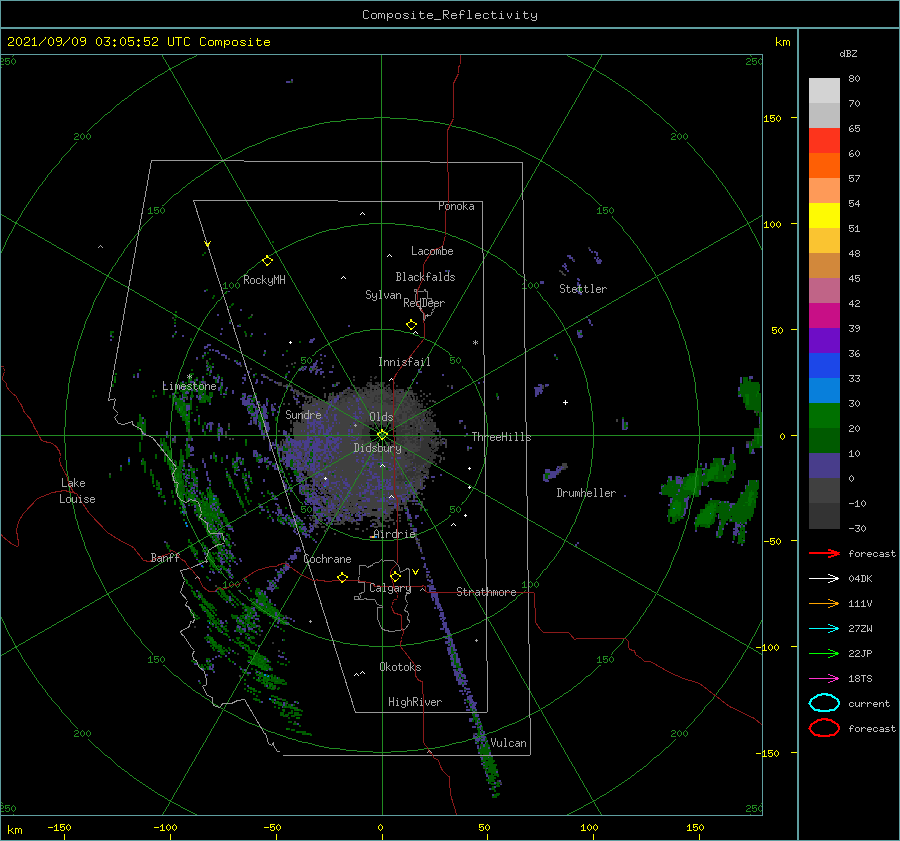This screenshot has width=900, height=841.
Task: Click the orange 57-60 dBZ swatch
Action: pyautogui.click(x=824, y=166)
